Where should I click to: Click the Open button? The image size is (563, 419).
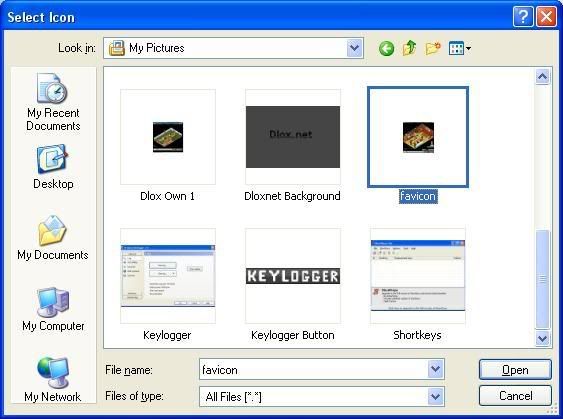coord(515,369)
